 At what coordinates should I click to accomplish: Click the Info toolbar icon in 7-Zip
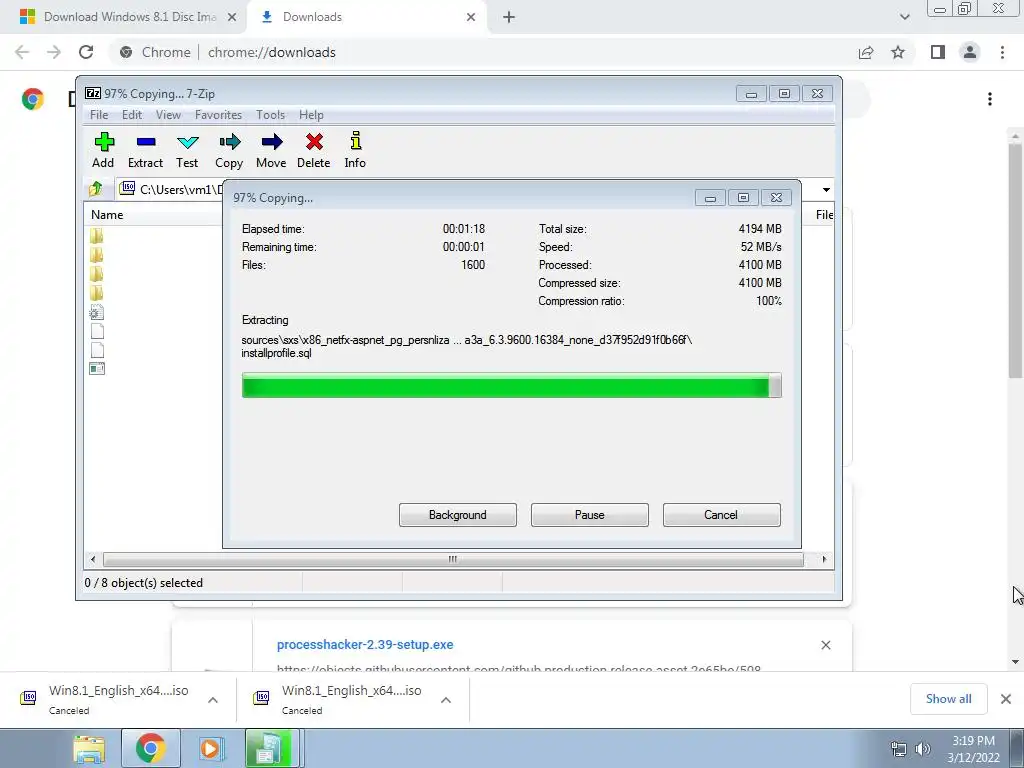[x=355, y=150]
